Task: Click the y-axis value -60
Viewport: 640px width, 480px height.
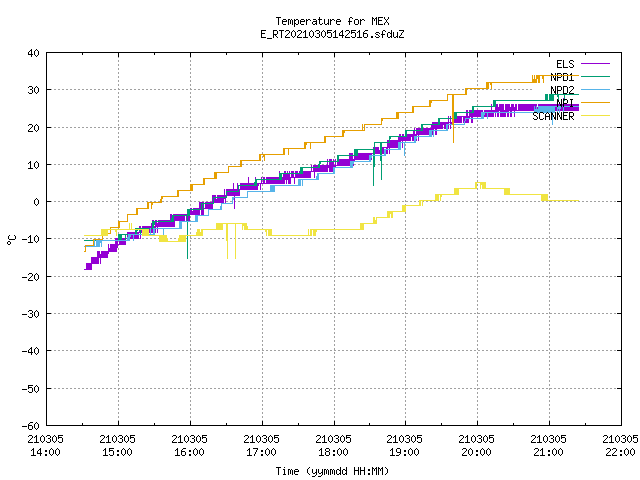Action: click(x=31, y=426)
